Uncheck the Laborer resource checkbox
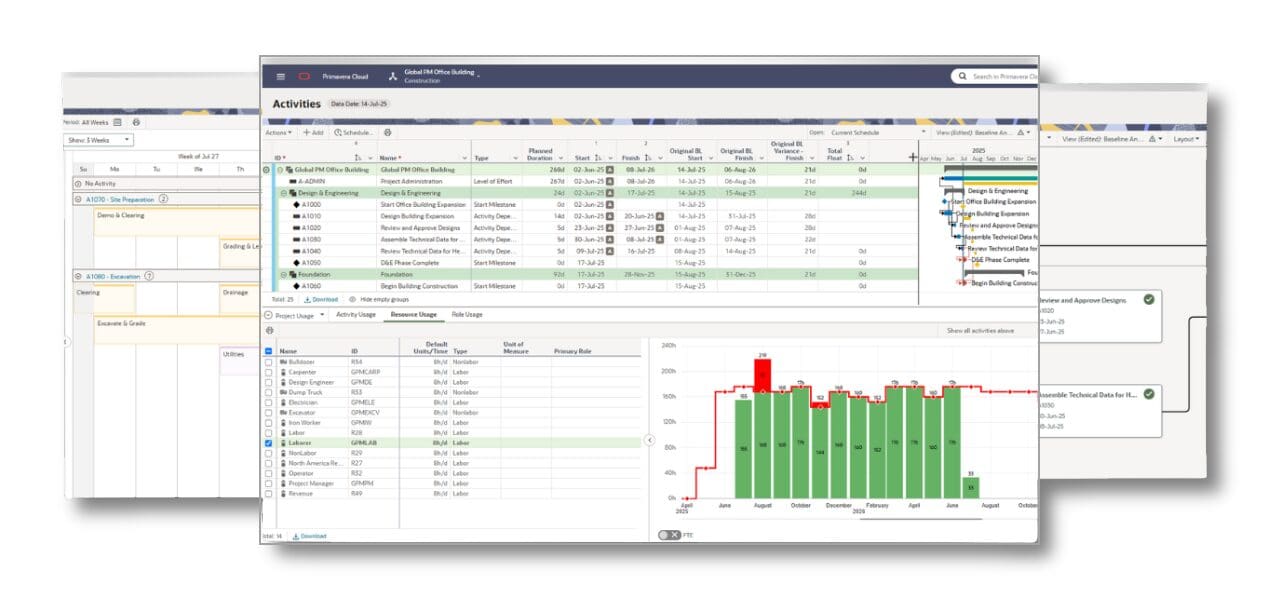Viewport: 1280px width, 606px height. [268, 443]
